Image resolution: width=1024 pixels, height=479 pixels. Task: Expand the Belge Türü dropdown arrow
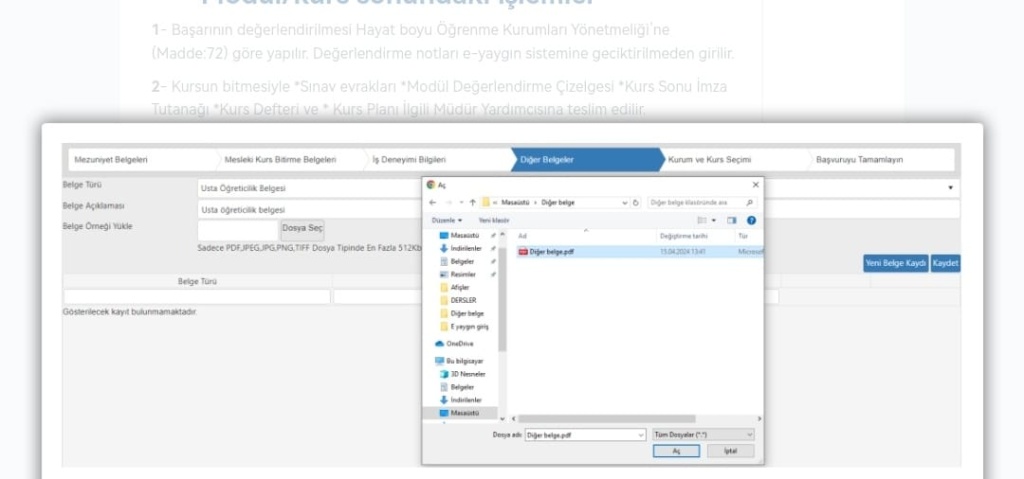(x=950, y=187)
